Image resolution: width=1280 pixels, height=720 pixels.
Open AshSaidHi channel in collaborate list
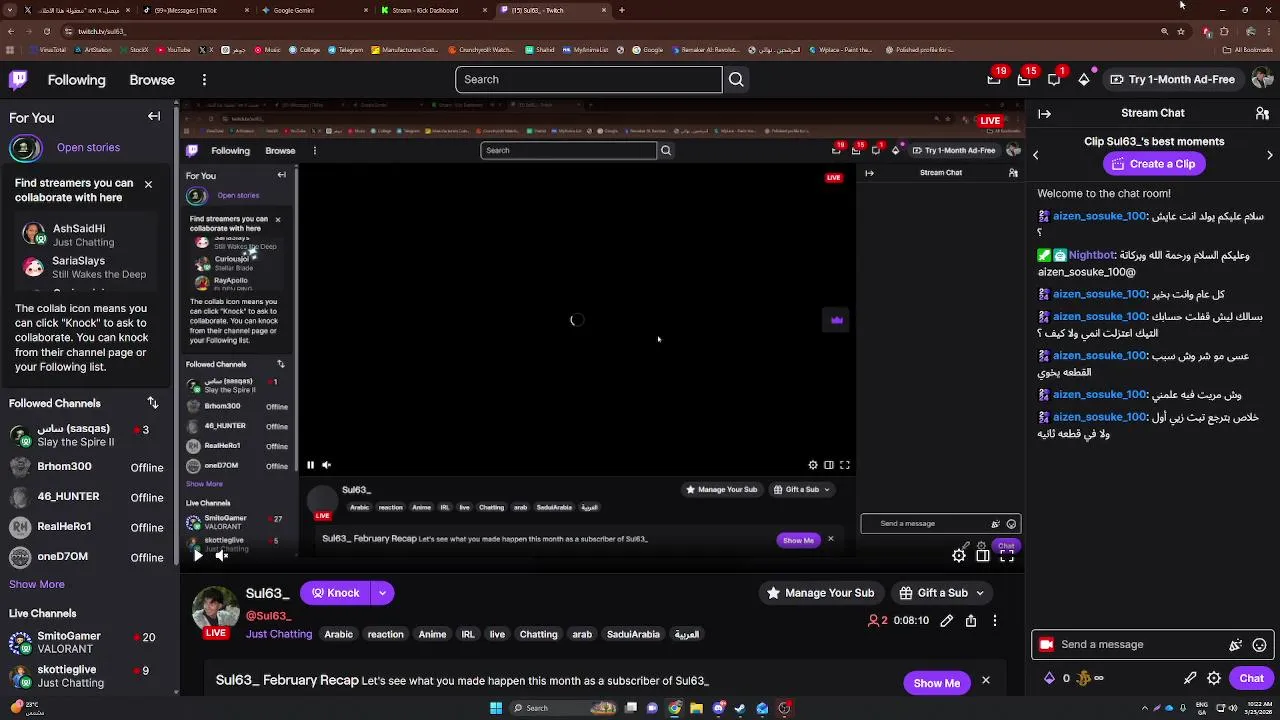(x=84, y=235)
